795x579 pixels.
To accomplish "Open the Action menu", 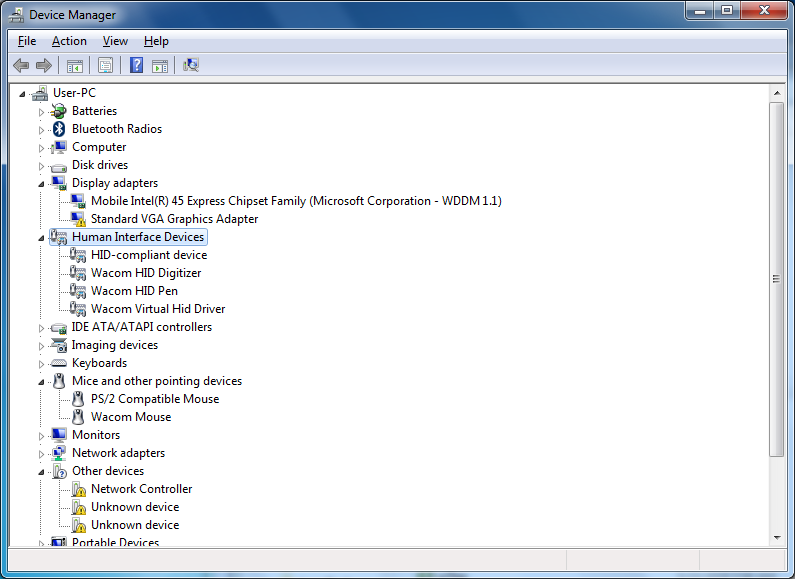I will (x=69, y=41).
